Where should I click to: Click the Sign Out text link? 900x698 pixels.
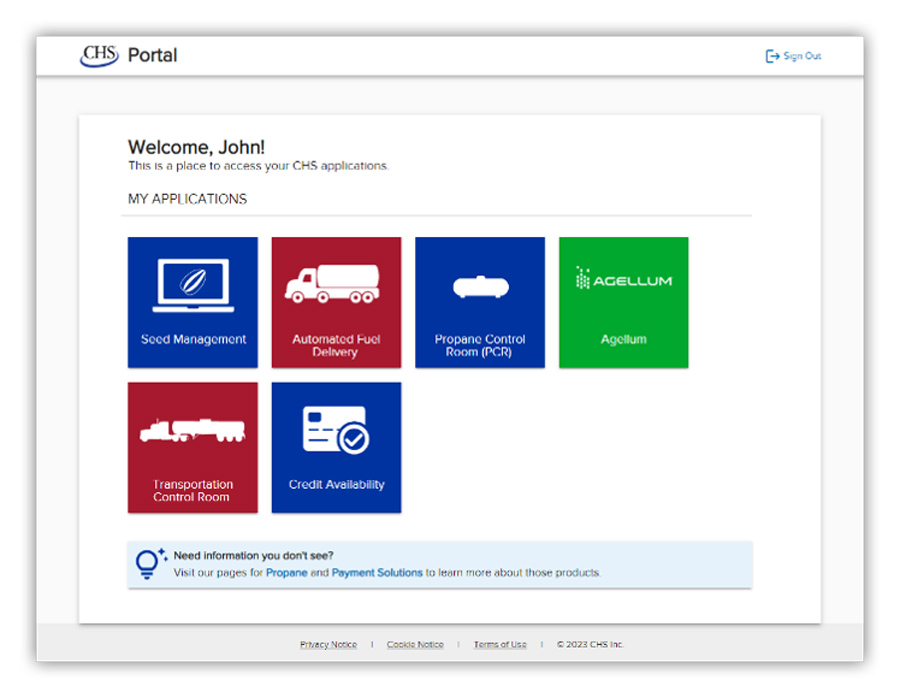pos(802,56)
